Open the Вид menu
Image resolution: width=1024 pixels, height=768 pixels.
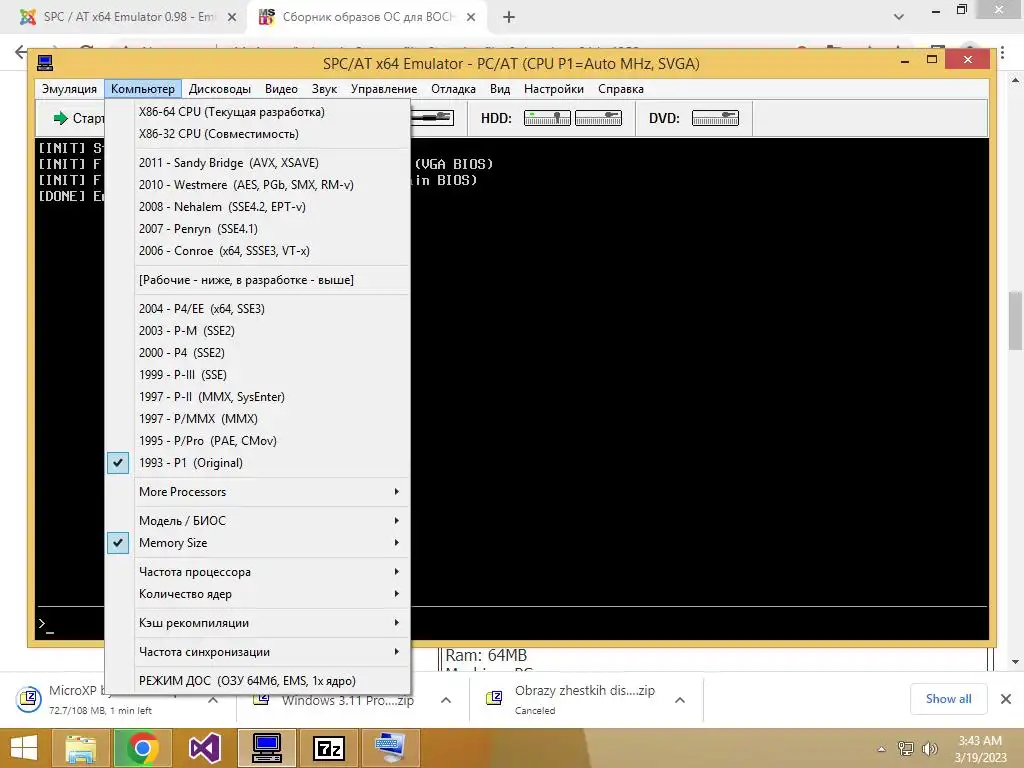pos(500,89)
